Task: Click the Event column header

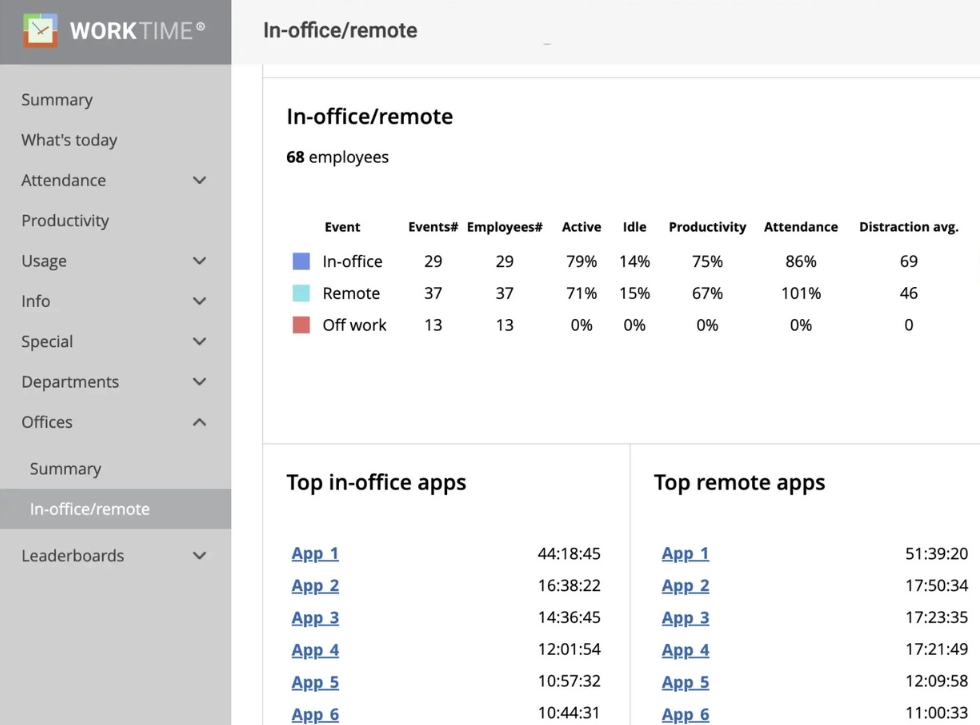Action: tap(342, 227)
